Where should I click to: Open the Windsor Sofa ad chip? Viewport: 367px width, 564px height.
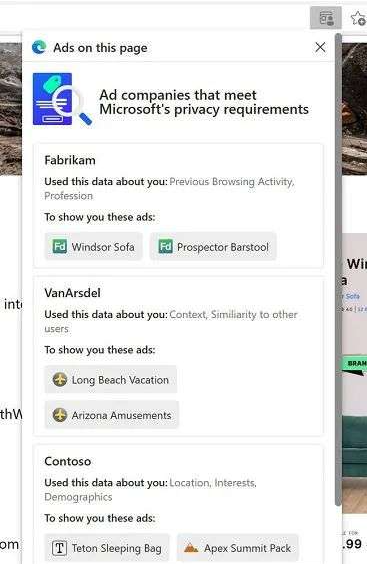[94, 247]
